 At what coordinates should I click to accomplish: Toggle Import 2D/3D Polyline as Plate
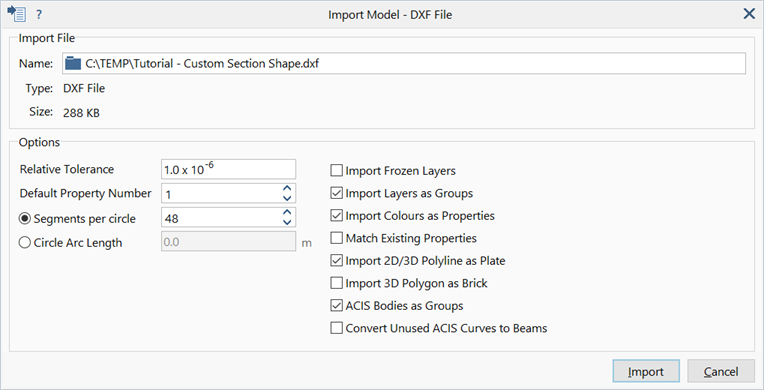coord(337,260)
